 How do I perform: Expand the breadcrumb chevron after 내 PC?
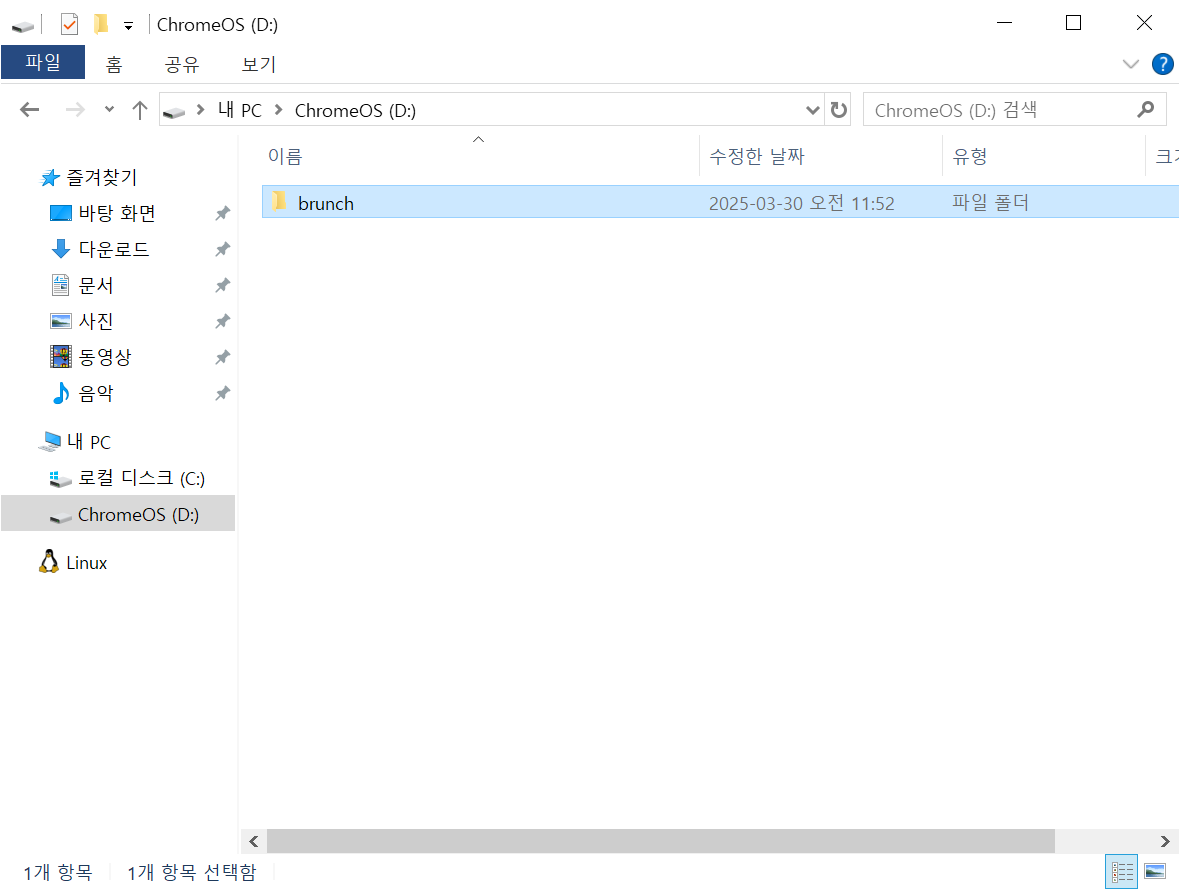point(278,111)
